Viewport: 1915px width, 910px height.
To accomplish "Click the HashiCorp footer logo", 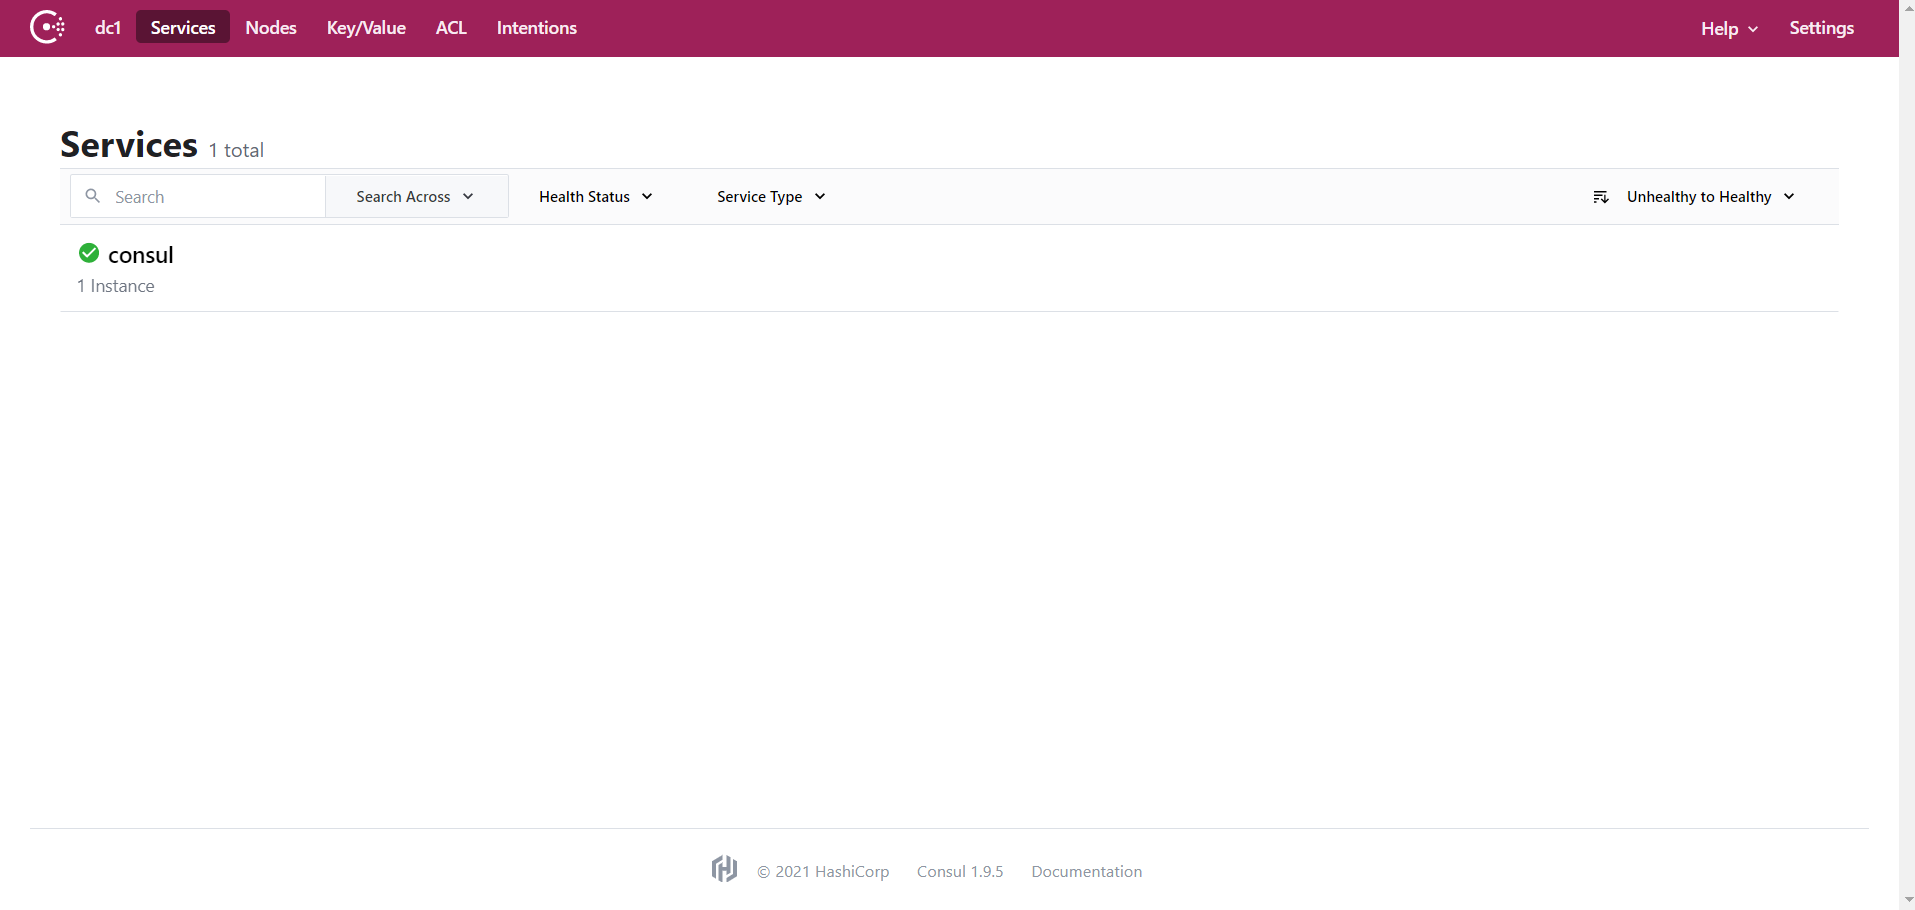I will point(724,869).
